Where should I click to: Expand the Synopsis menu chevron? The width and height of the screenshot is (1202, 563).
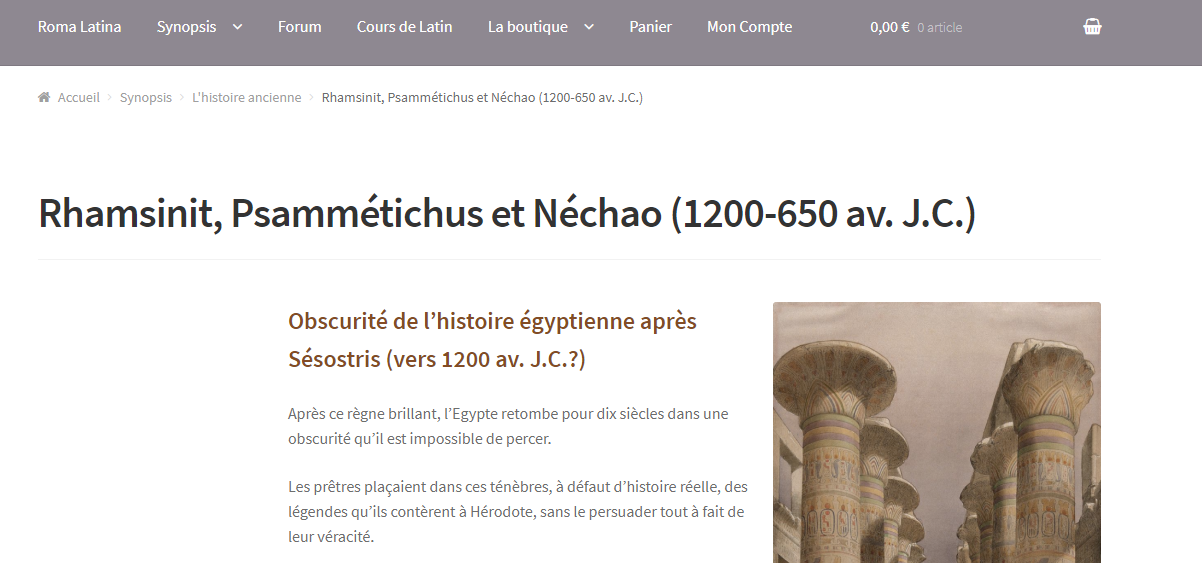(x=237, y=27)
